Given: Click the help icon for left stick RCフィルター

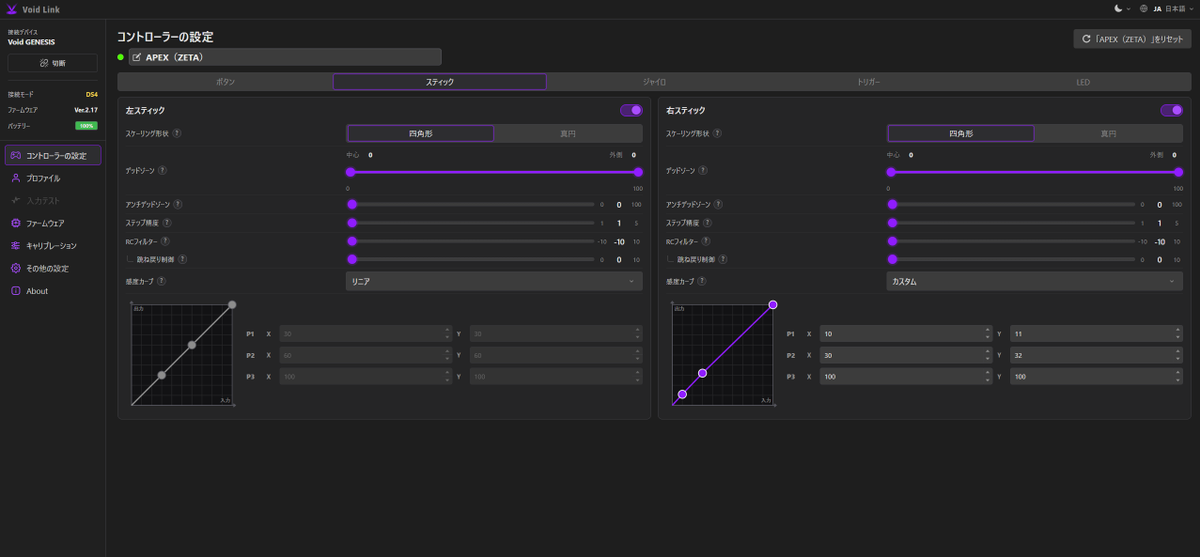Looking at the screenshot, I should click(x=165, y=241).
